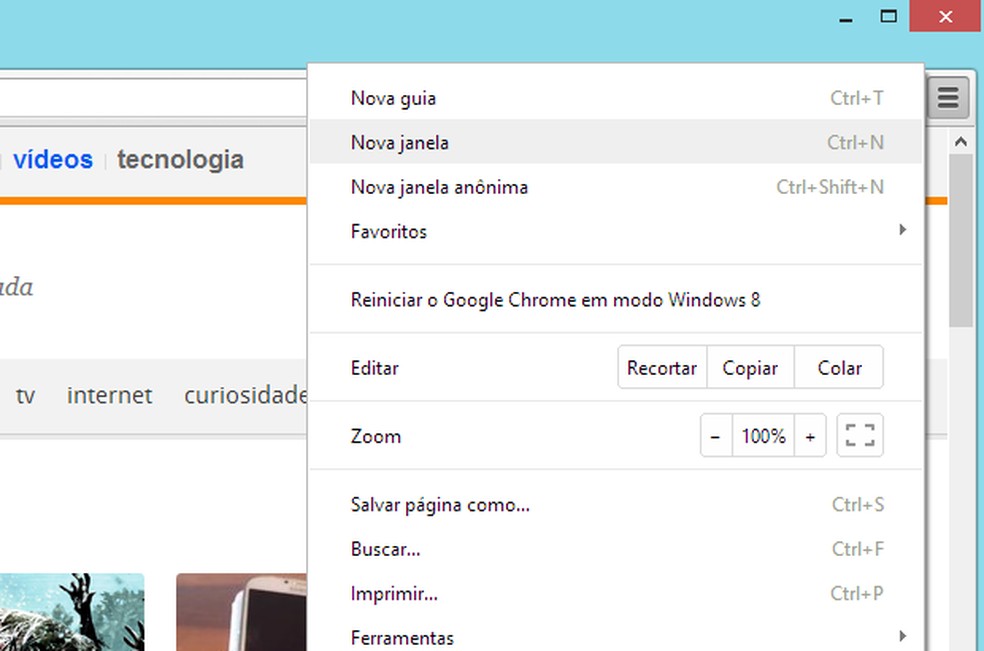Expand the Ferramentas submenu
The width and height of the screenshot is (984, 651).
[x=402, y=637]
